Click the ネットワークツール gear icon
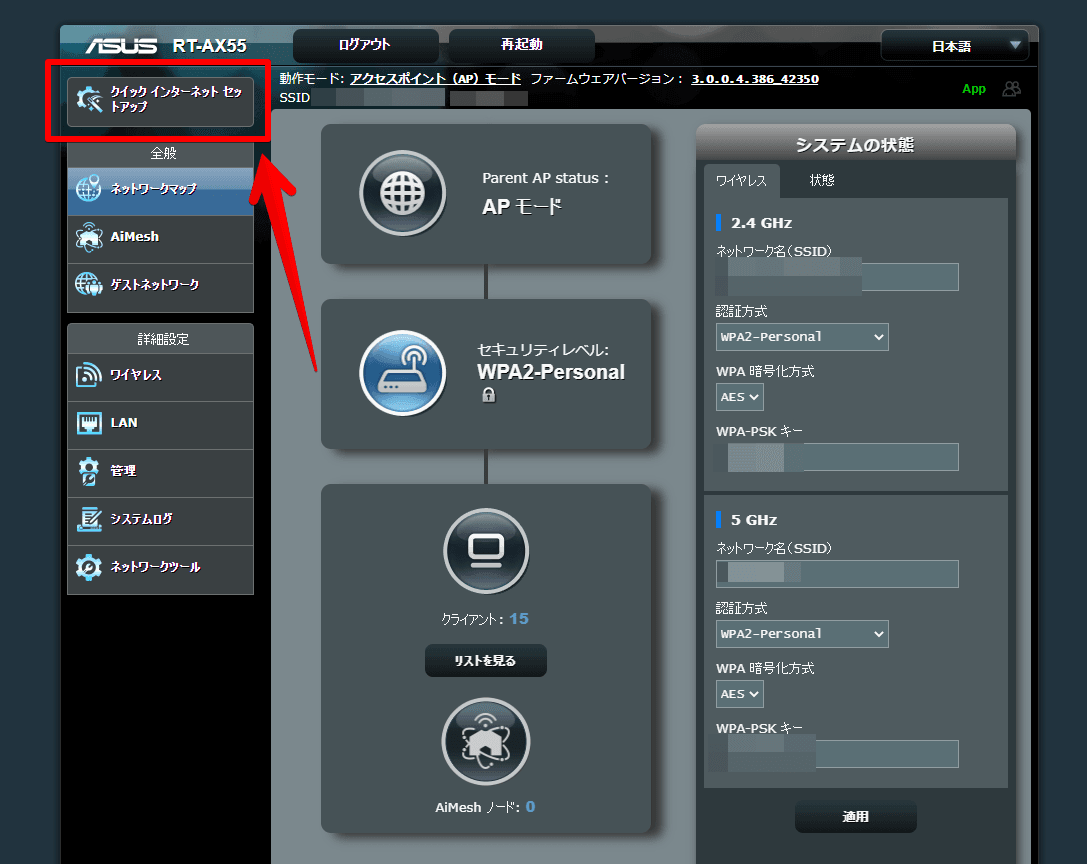 tap(90, 567)
